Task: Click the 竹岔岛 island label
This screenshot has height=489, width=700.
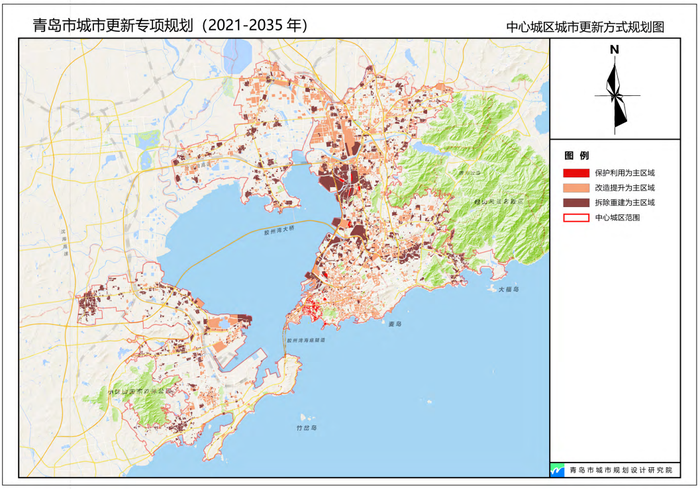Action: pos(306,428)
